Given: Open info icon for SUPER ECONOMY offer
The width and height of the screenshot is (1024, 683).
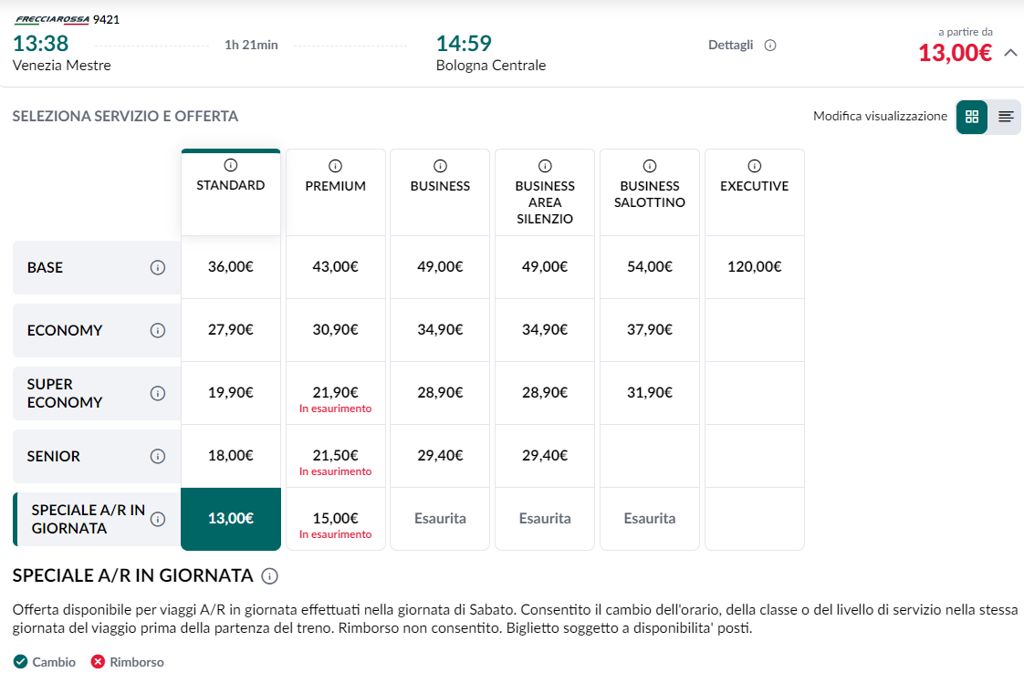Looking at the screenshot, I should 157,393.
